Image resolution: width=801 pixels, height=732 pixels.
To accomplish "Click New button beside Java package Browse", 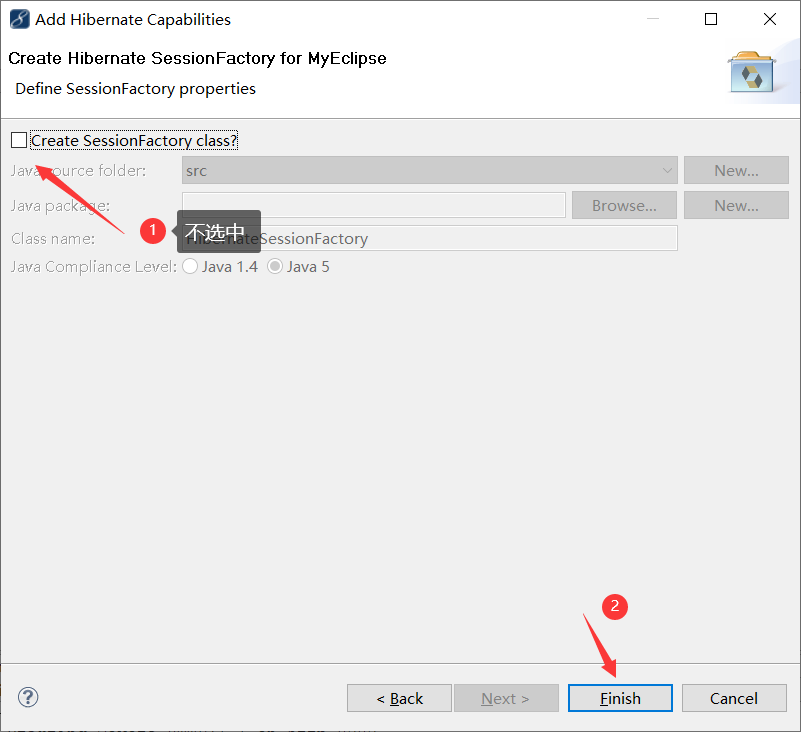I will click(736, 205).
